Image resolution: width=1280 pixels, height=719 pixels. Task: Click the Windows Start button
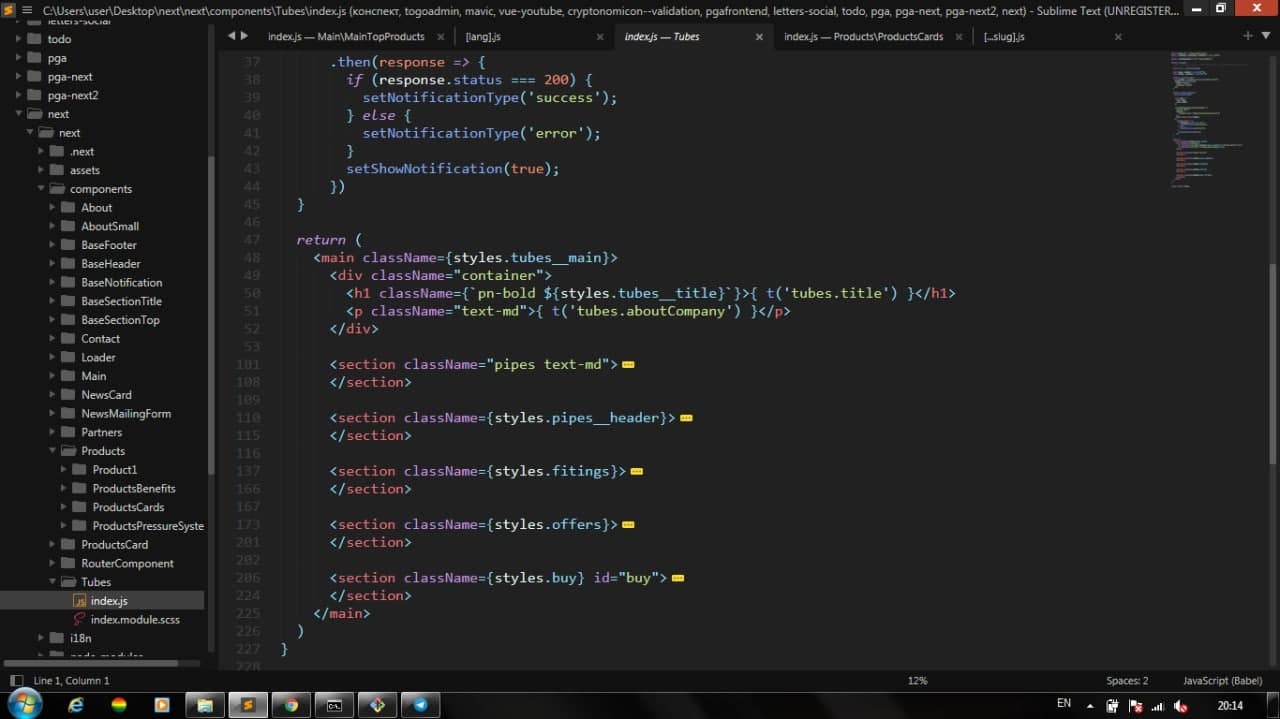24,705
